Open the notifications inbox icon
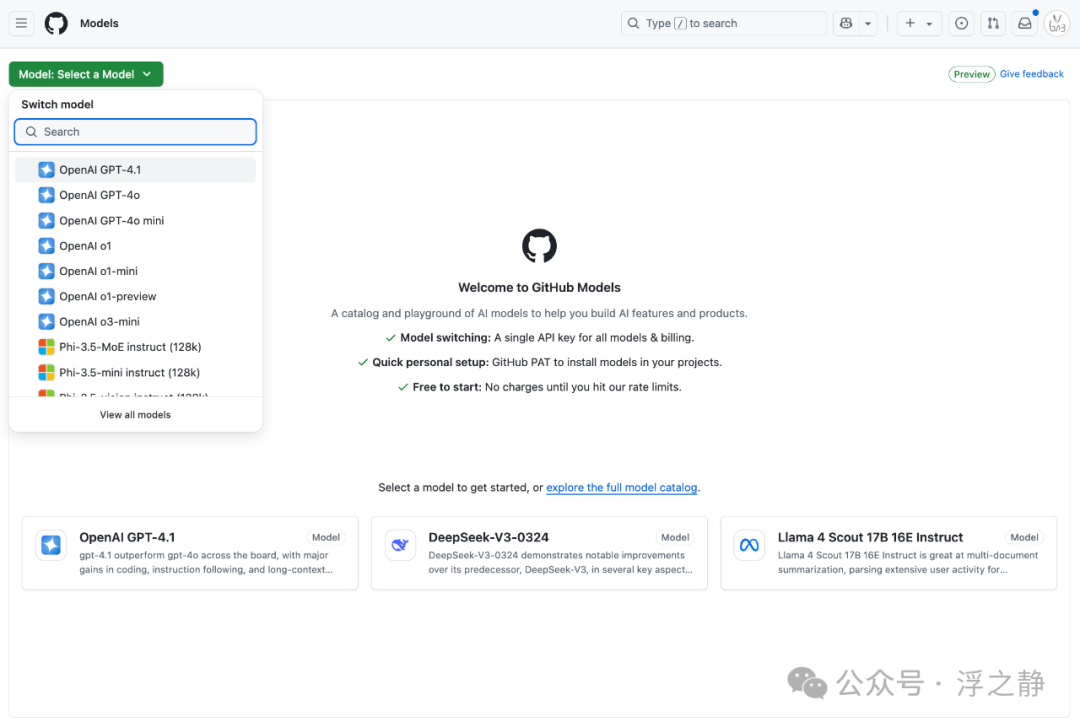This screenshot has width=1080, height=727. point(1025,23)
